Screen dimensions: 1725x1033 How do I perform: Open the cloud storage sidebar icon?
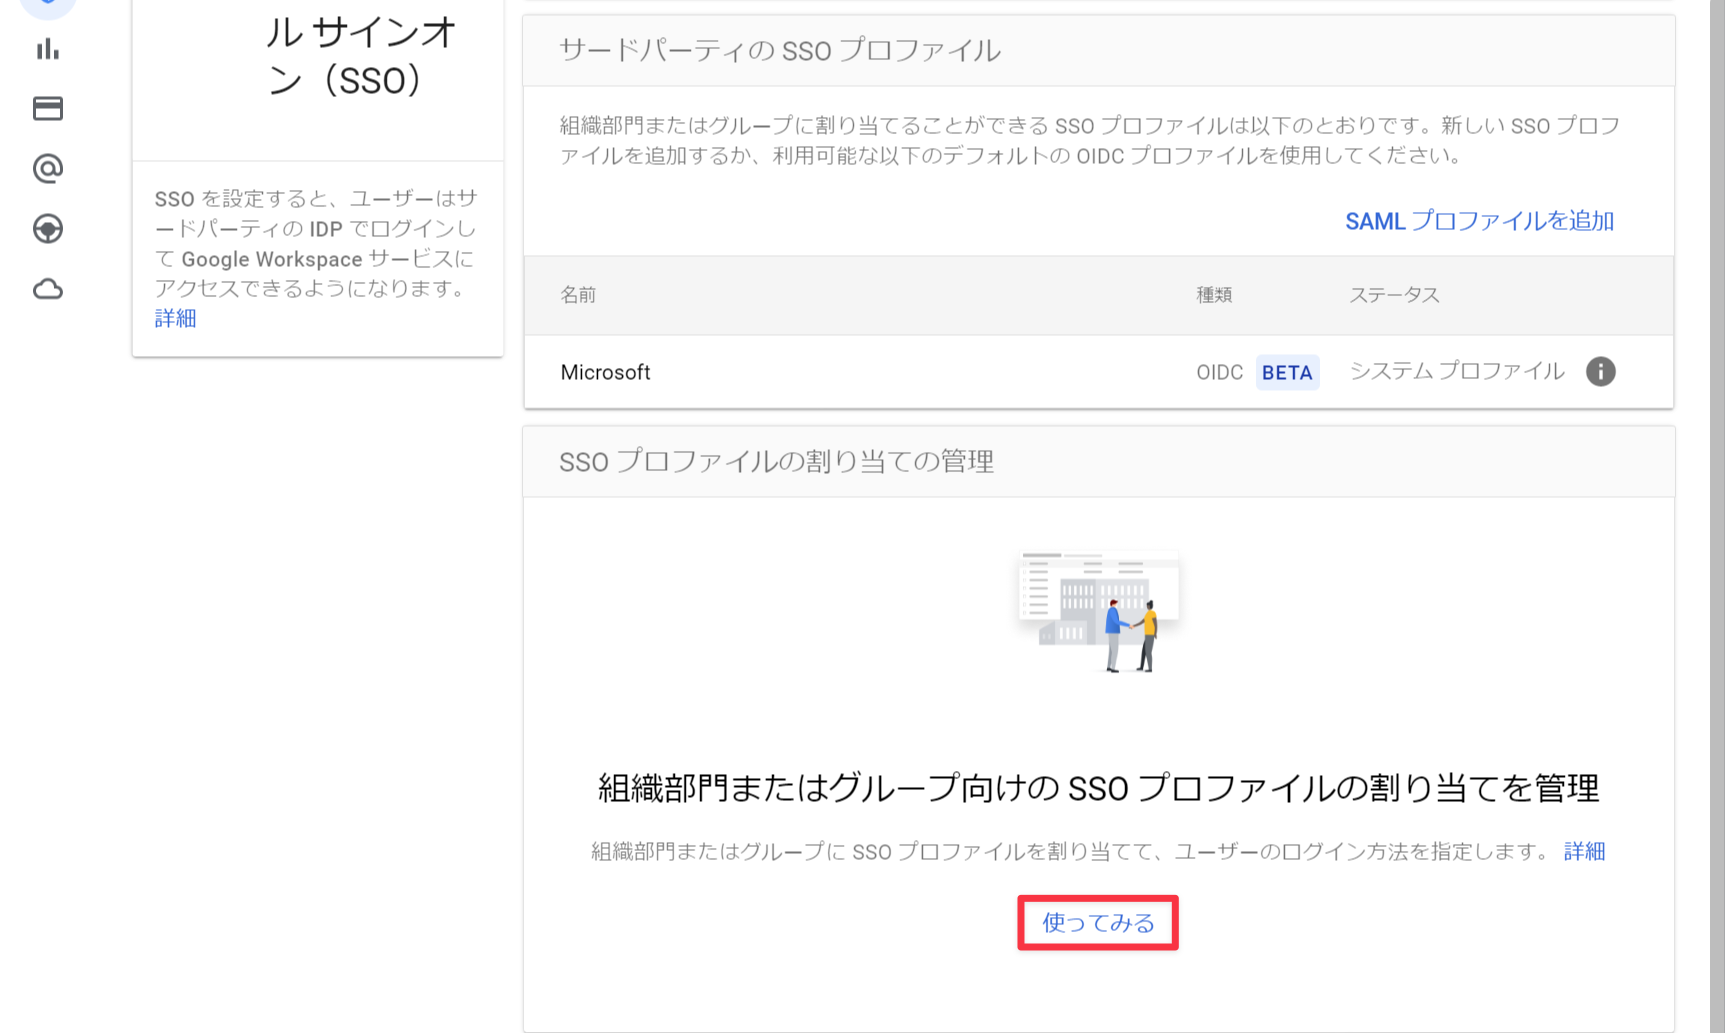point(47,289)
